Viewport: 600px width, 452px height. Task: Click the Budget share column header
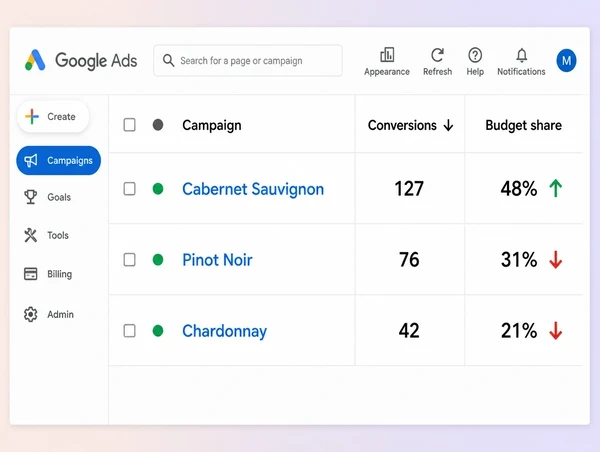(x=523, y=125)
